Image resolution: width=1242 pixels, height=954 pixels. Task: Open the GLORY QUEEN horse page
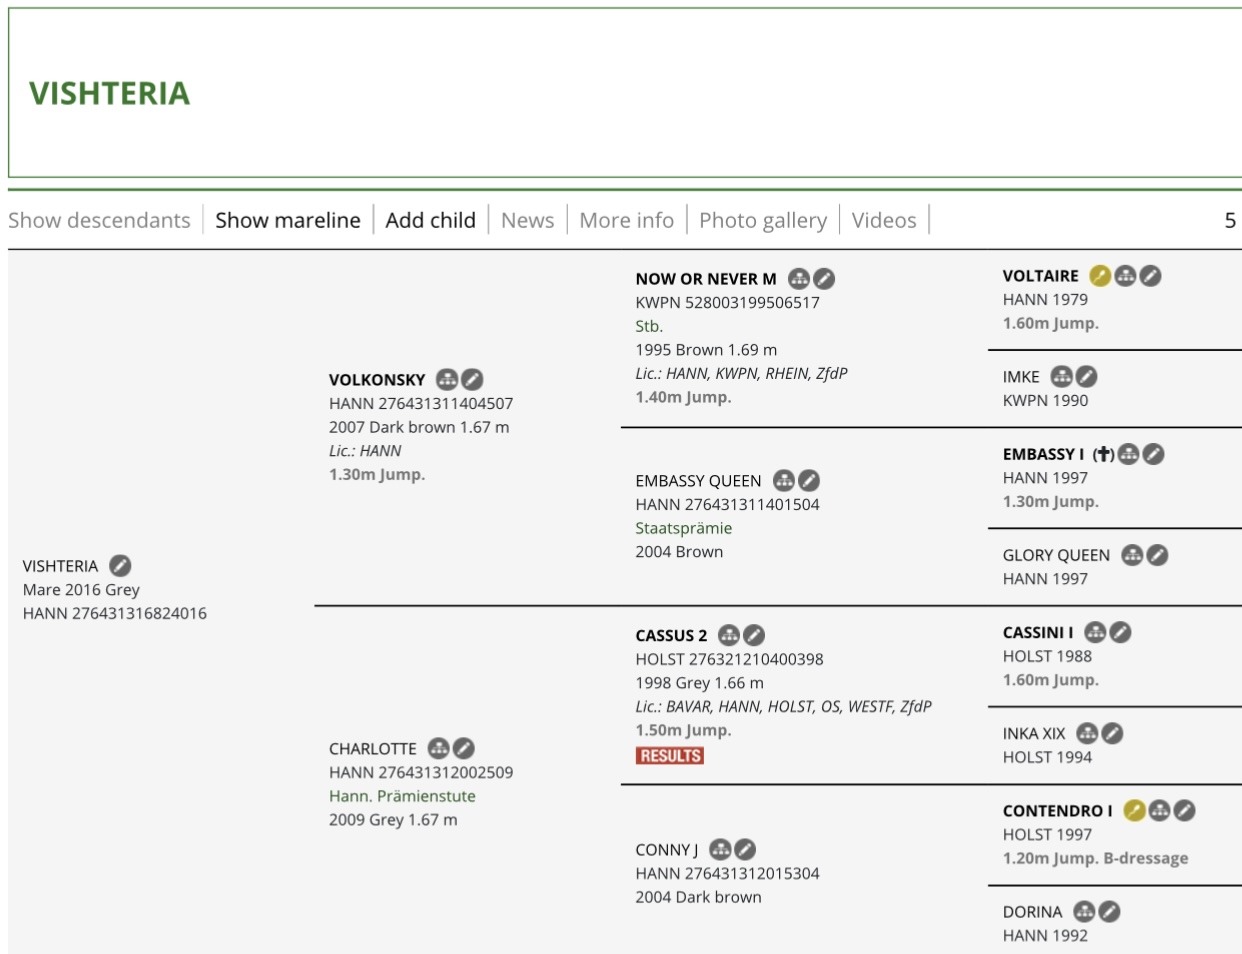tap(1056, 555)
